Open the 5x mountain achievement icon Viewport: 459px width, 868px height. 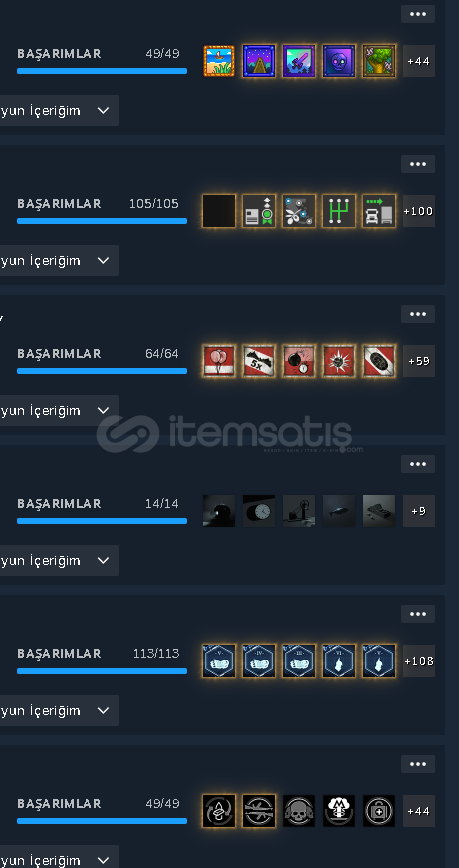[259, 361]
